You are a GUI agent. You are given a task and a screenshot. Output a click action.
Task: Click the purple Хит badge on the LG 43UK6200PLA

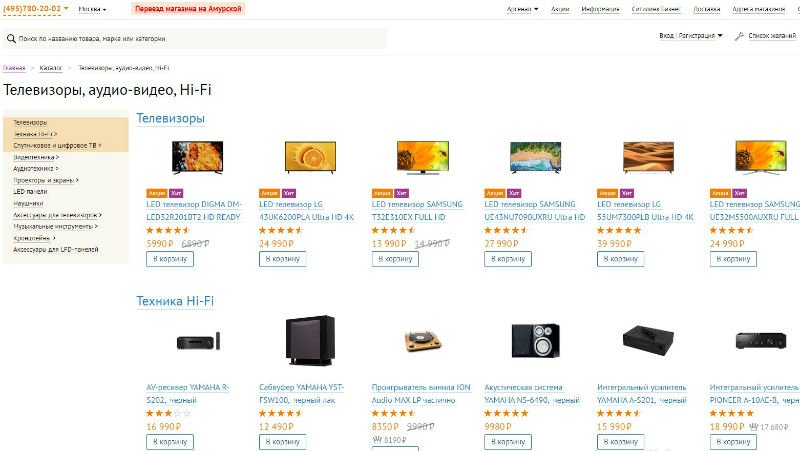pos(289,193)
